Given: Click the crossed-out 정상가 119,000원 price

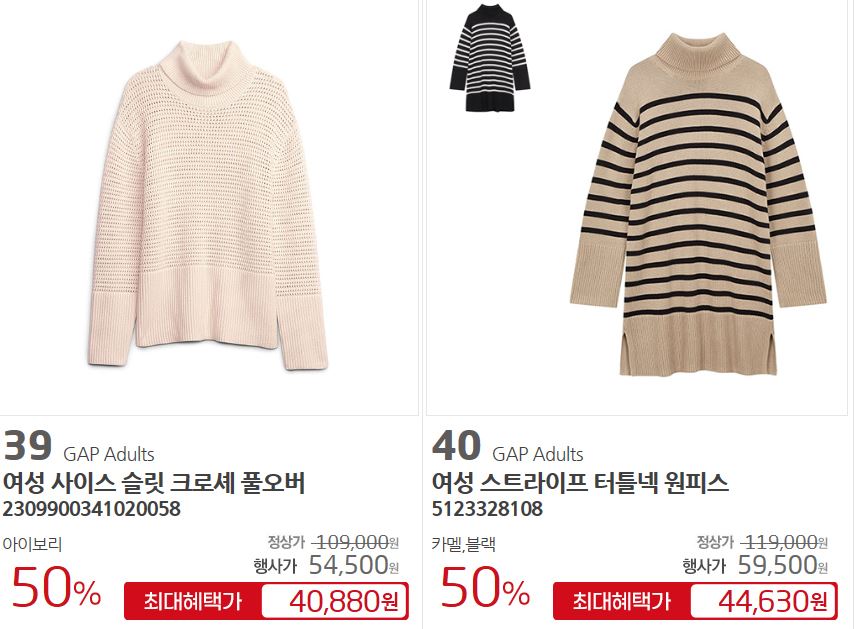Looking at the screenshot, I should point(762,542).
